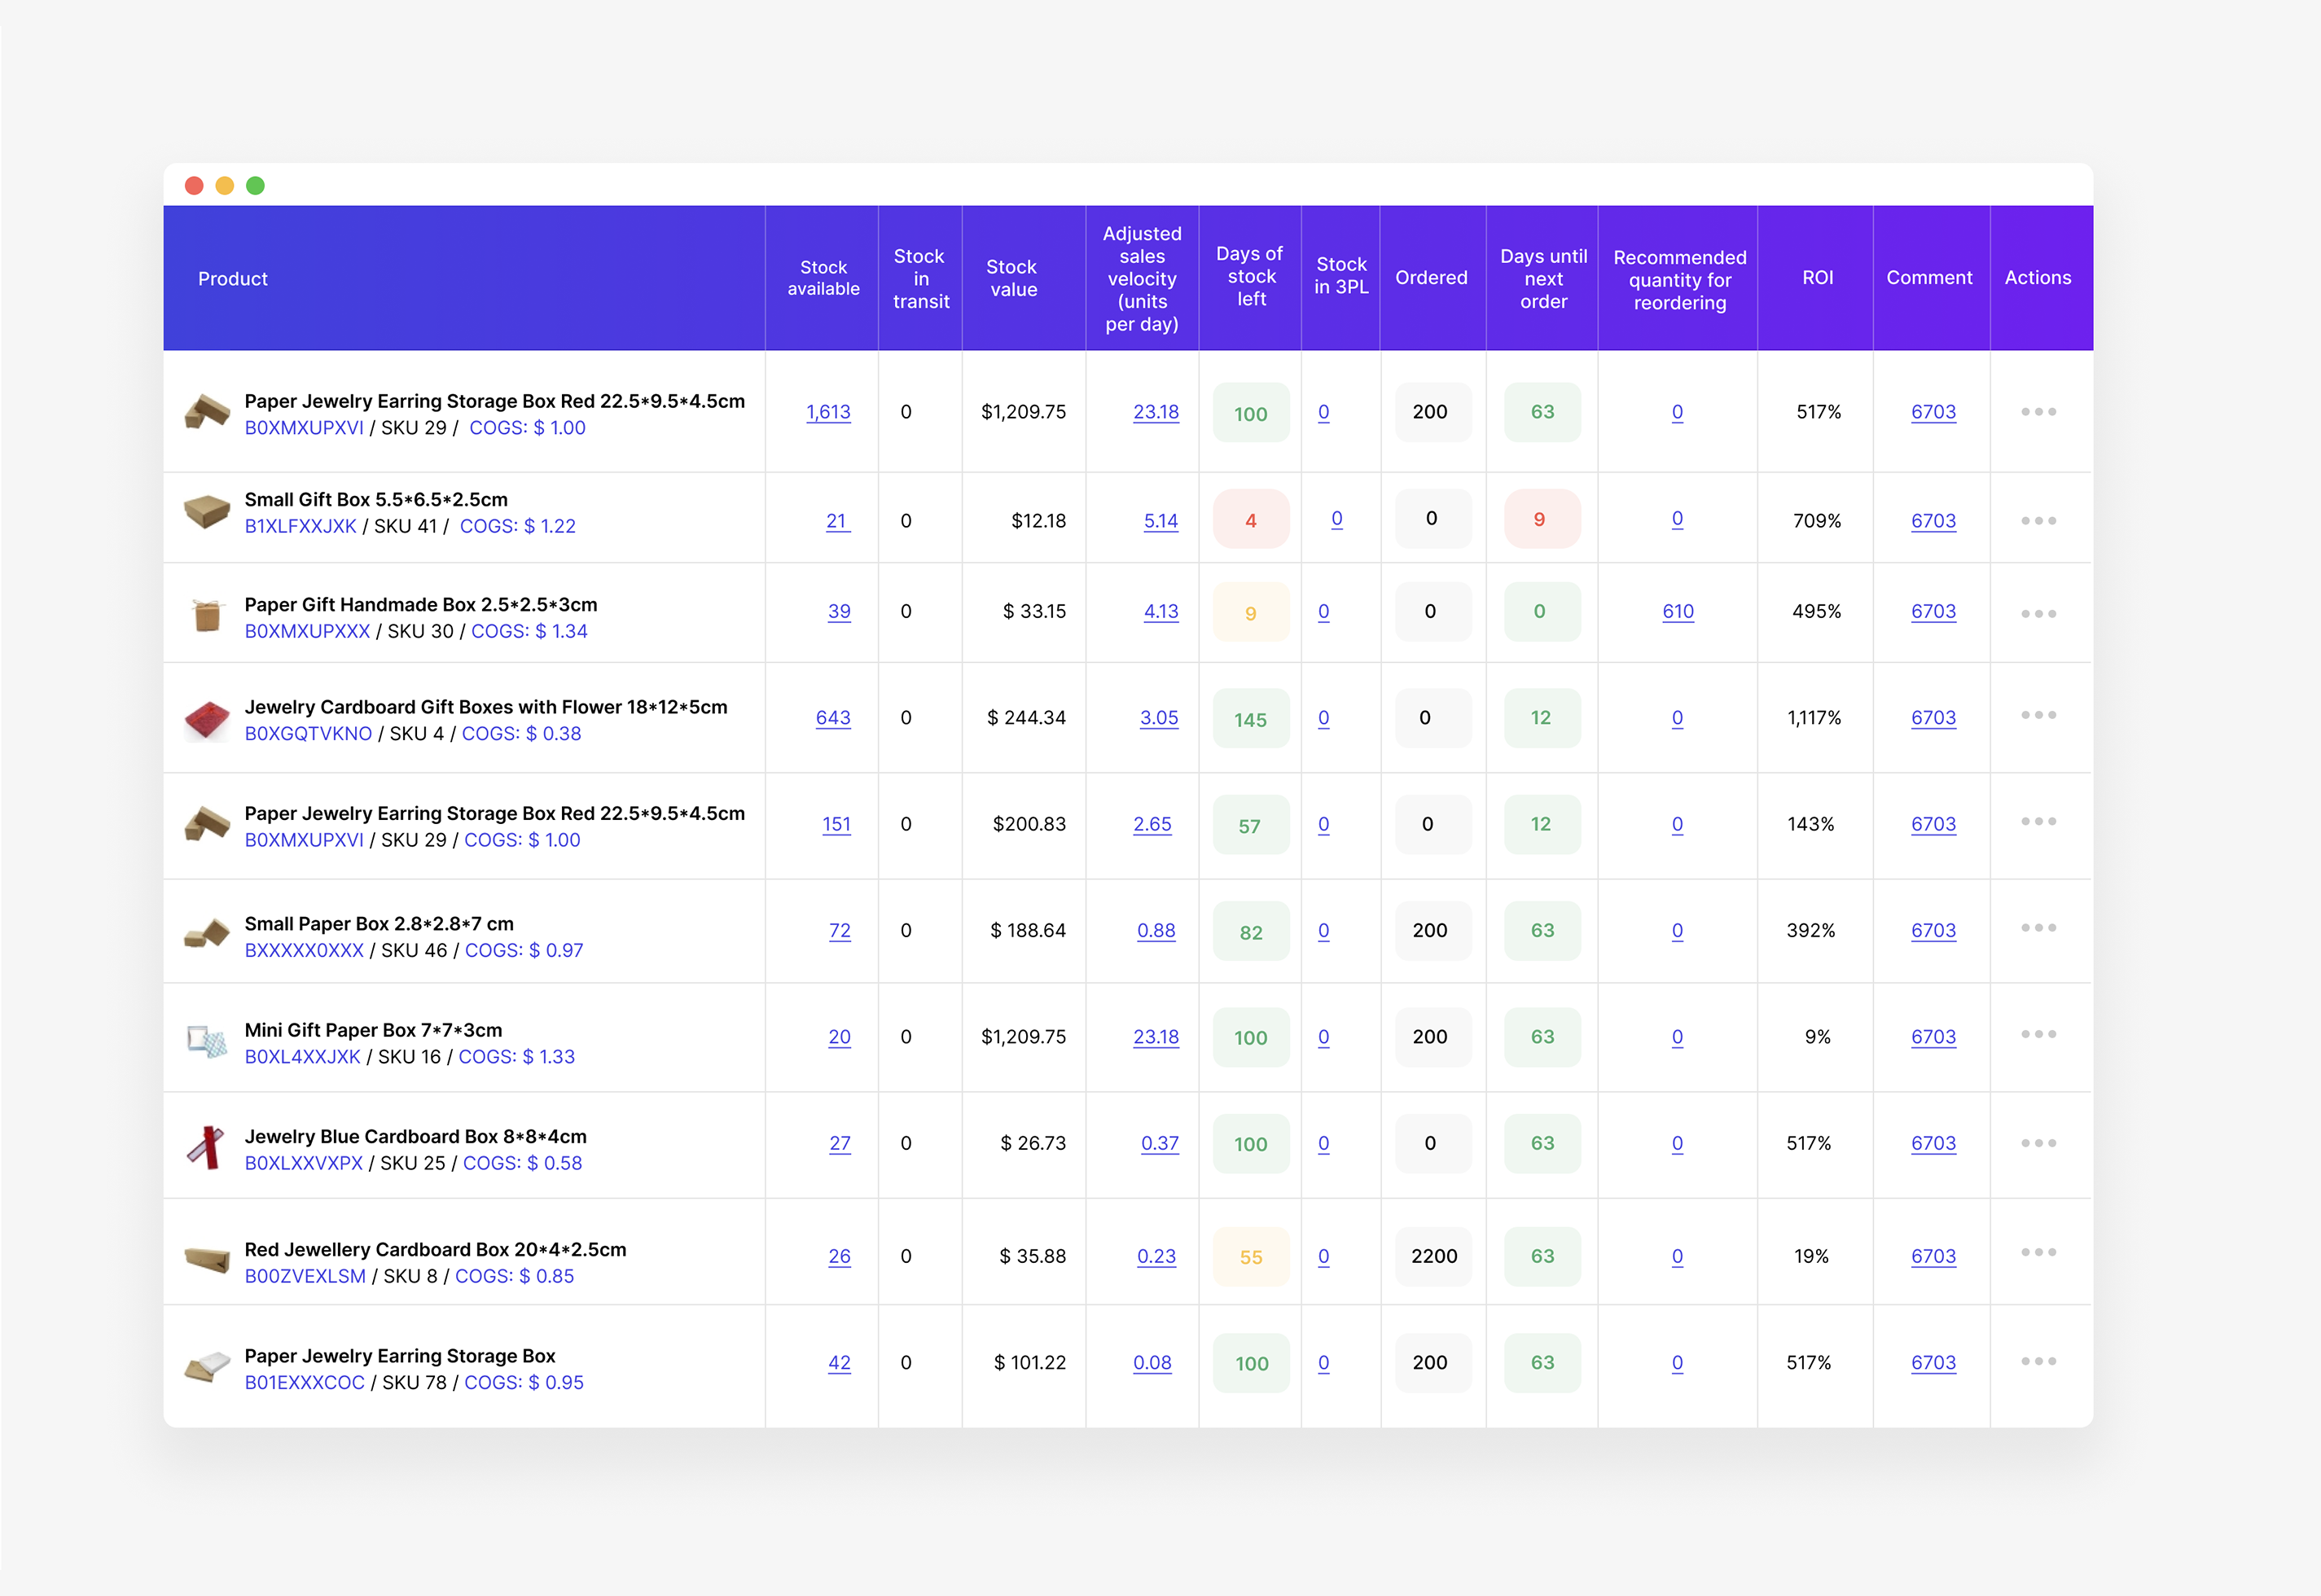
Task: Open ASIN link B0XL4XXJXK
Action: pyautogui.click(x=302, y=1056)
